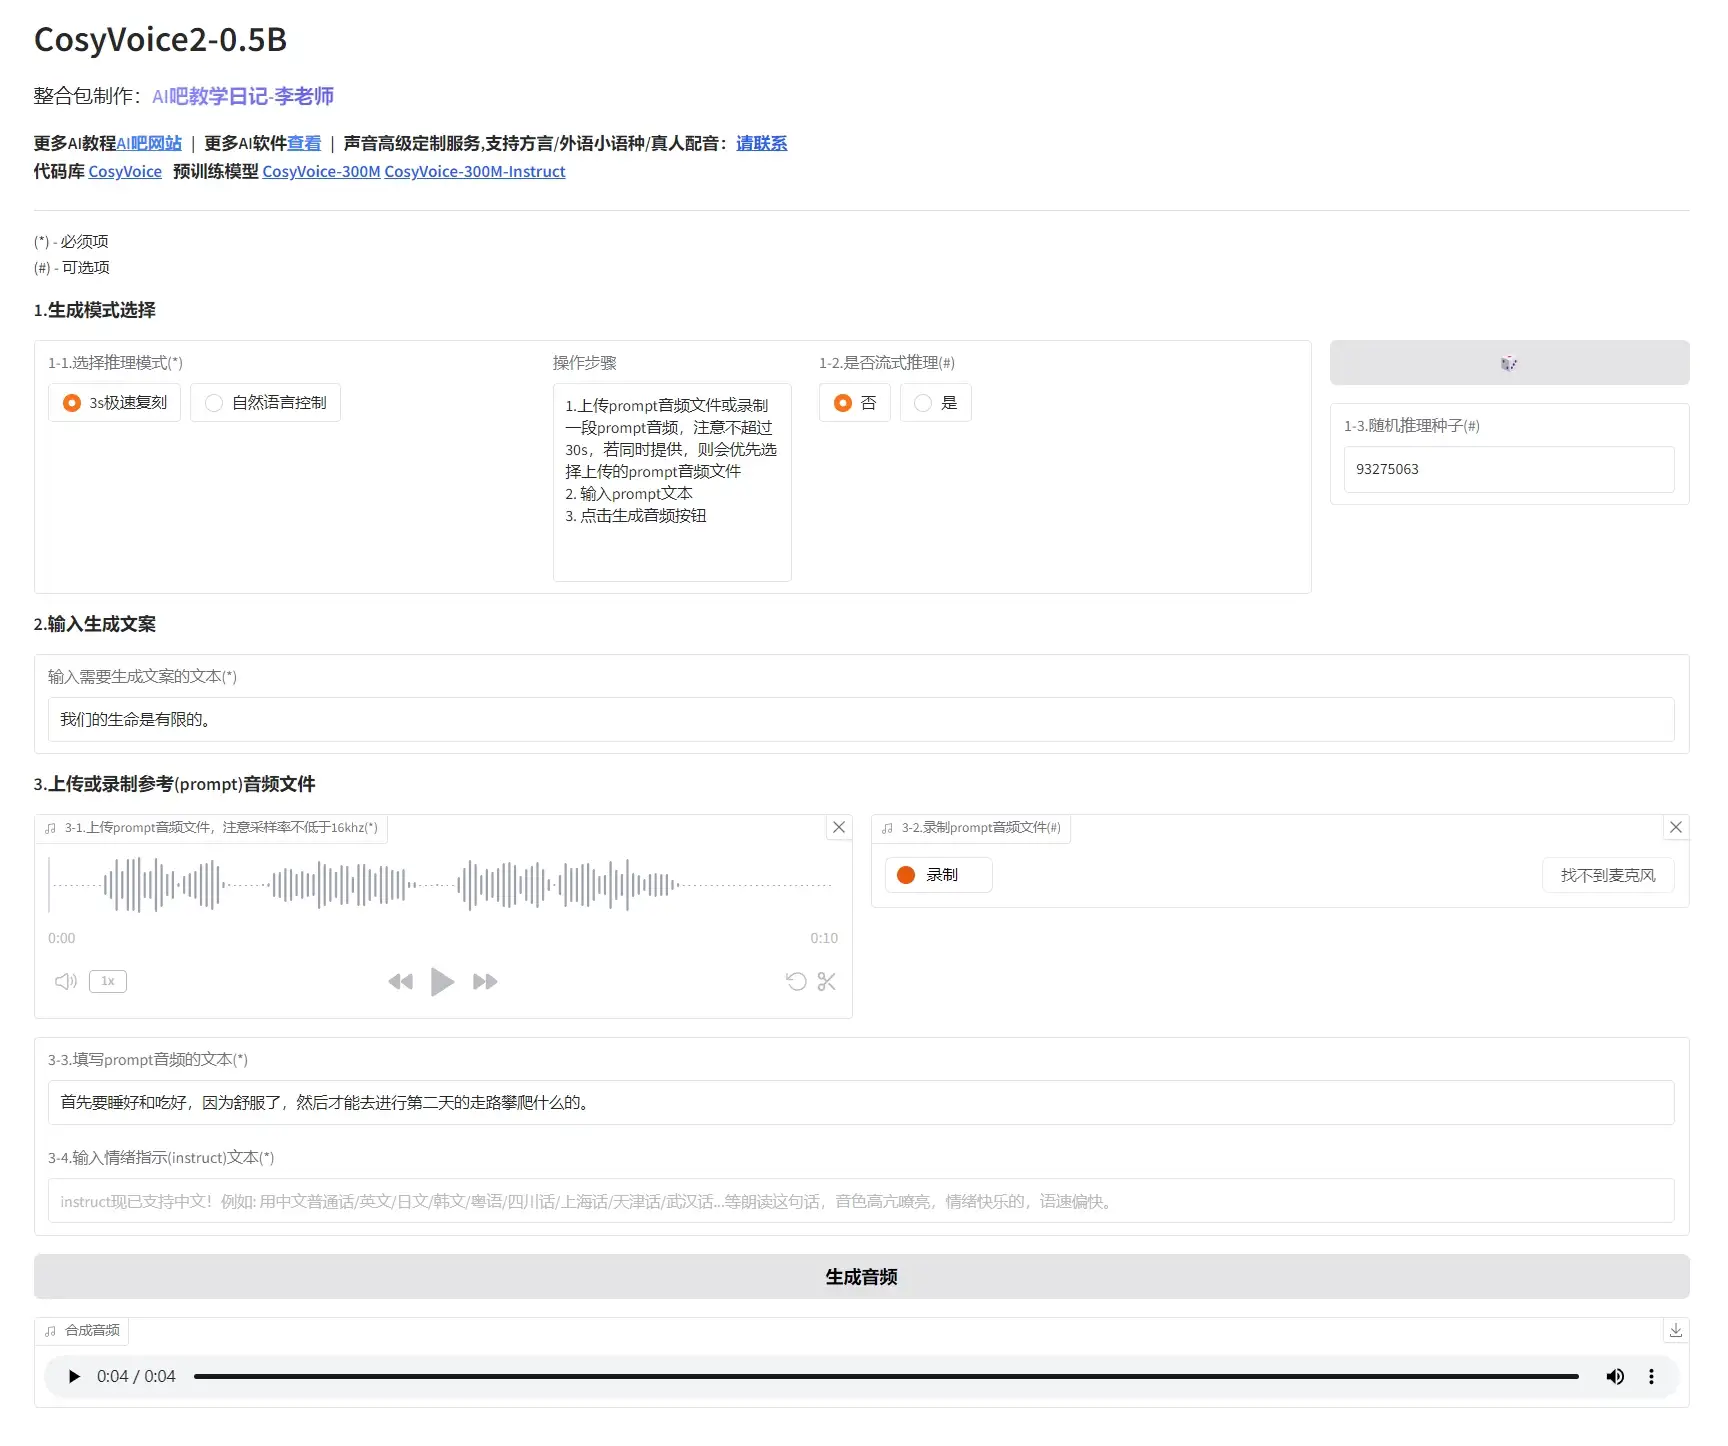Open the CosyVoice code repository link
The width and height of the screenshot is (1728, 1446).
125,171
